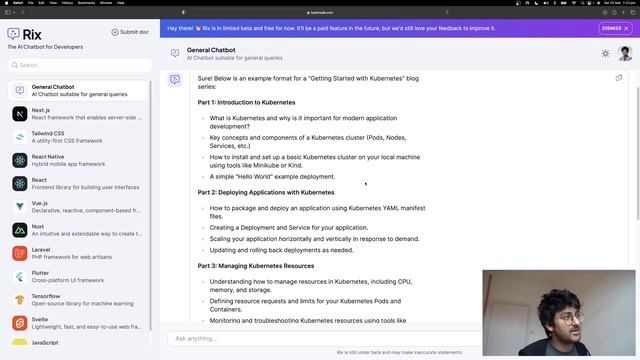Toggle light/dark theme sun icon
640x360 pixels.
point(605,53)
